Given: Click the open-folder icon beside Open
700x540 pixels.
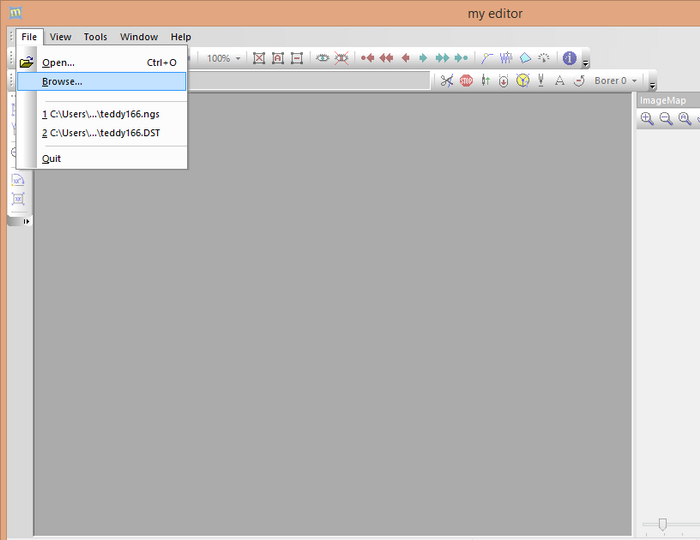Looking at the screenshot, I should click(27, 62).
